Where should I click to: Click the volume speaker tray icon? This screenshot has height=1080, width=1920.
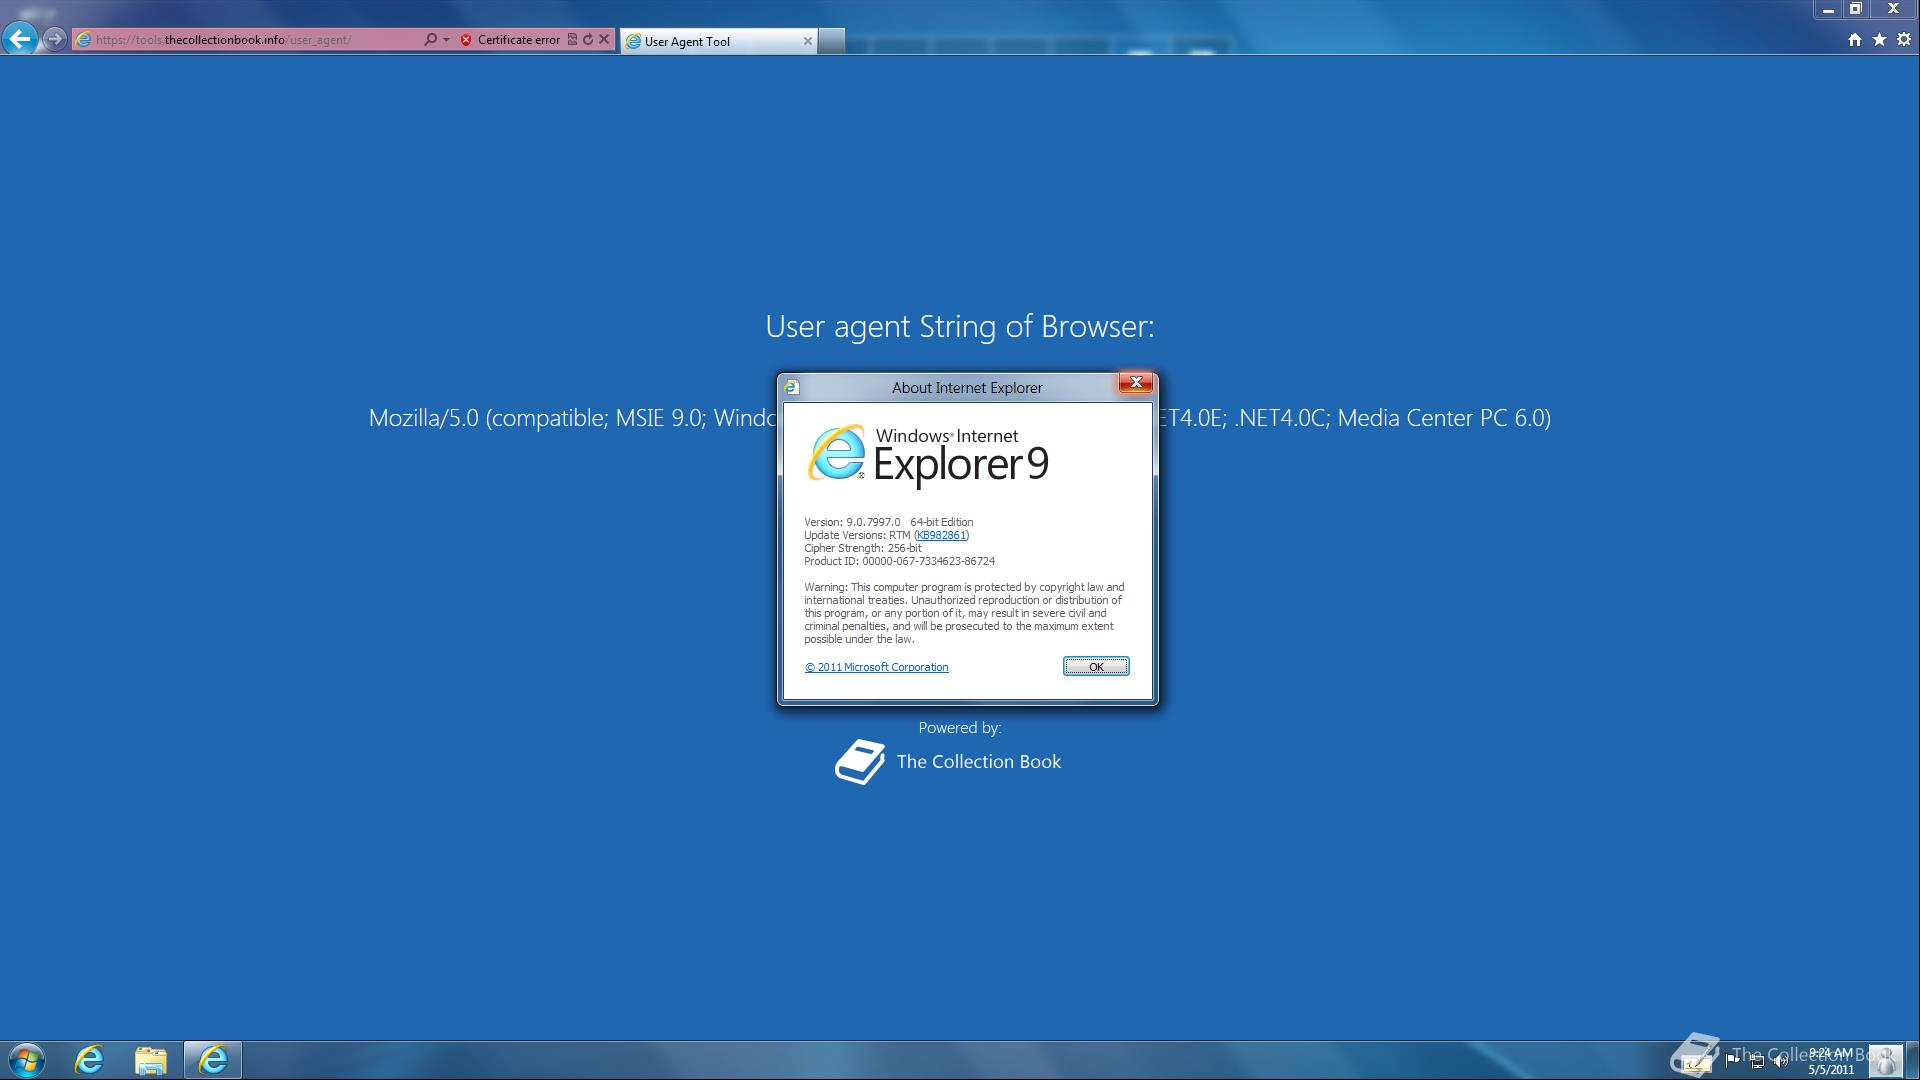[1781, 1062]
